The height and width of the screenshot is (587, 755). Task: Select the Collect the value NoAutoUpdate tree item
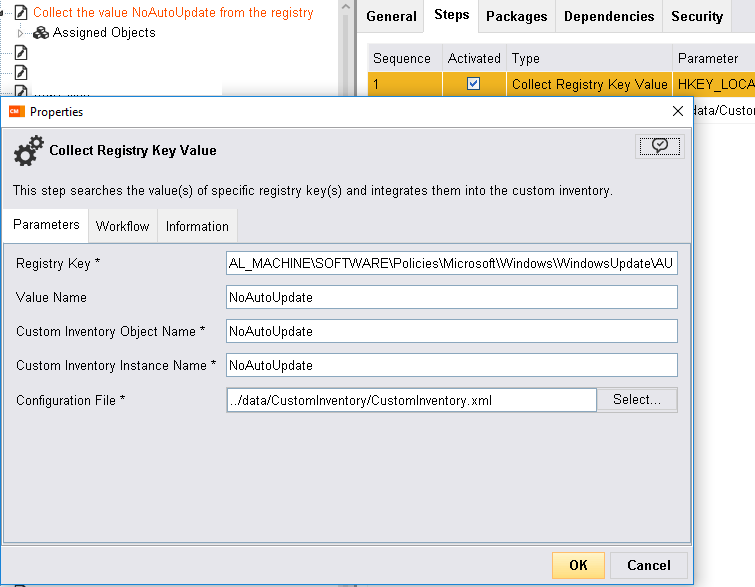[x=173, y=13]
